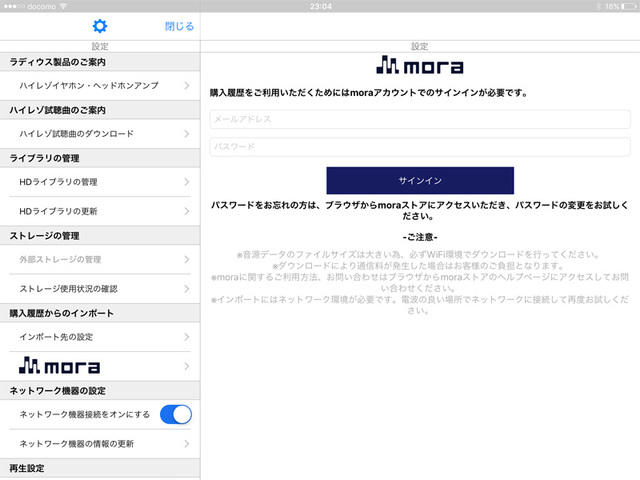This screenshot has height=480, width=640.
Task: Select 外部ストレージの管理 row
Action: coord(100,260)
